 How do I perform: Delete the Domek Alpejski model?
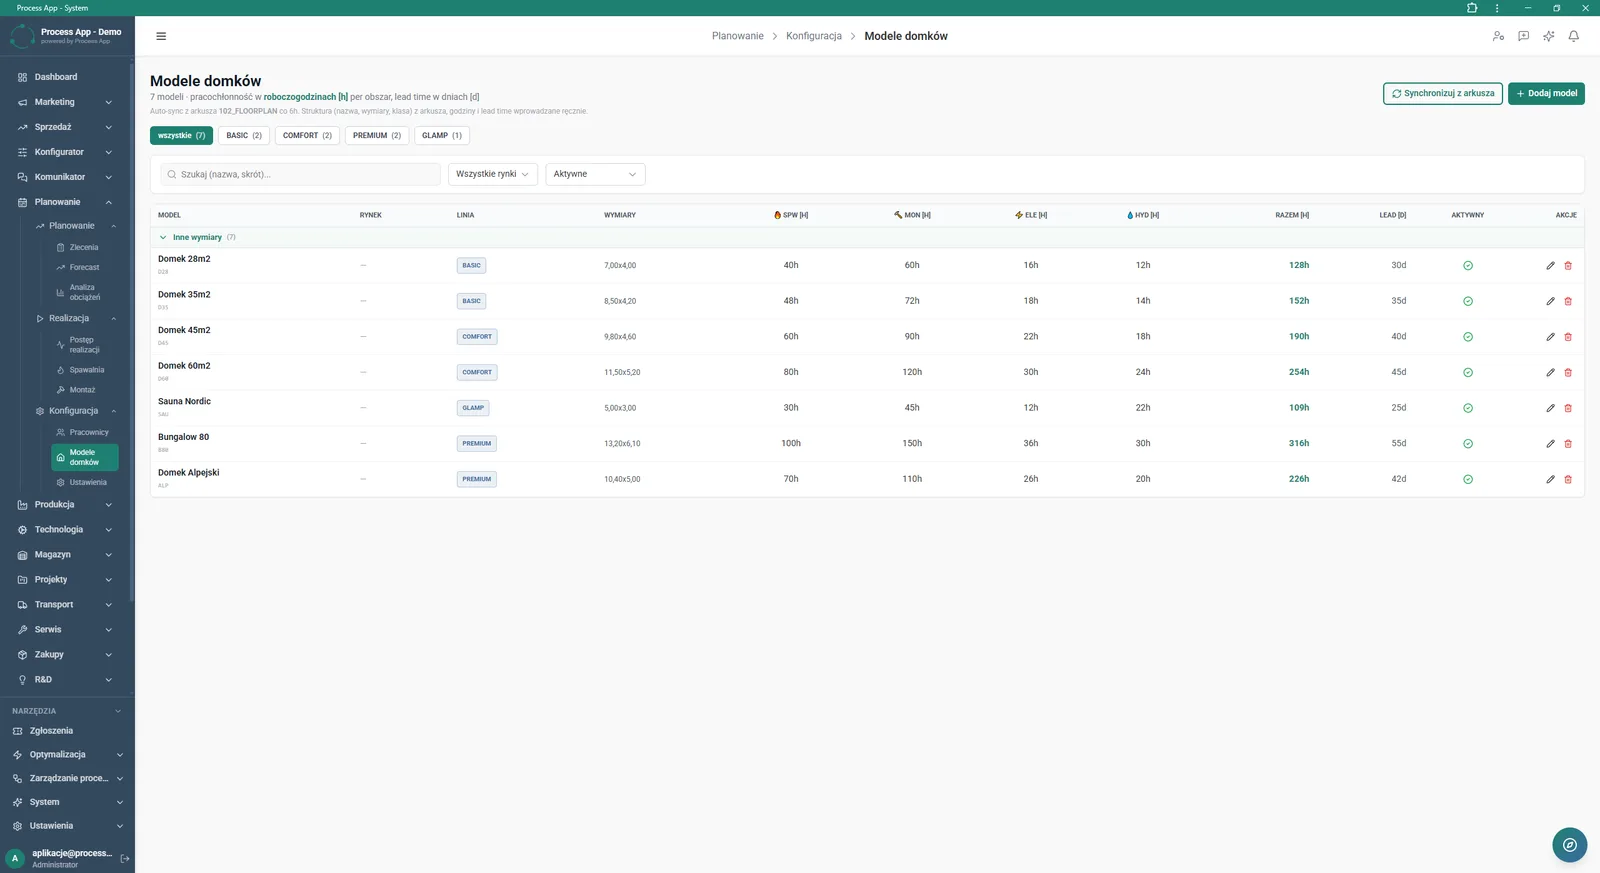(1568, 479)
